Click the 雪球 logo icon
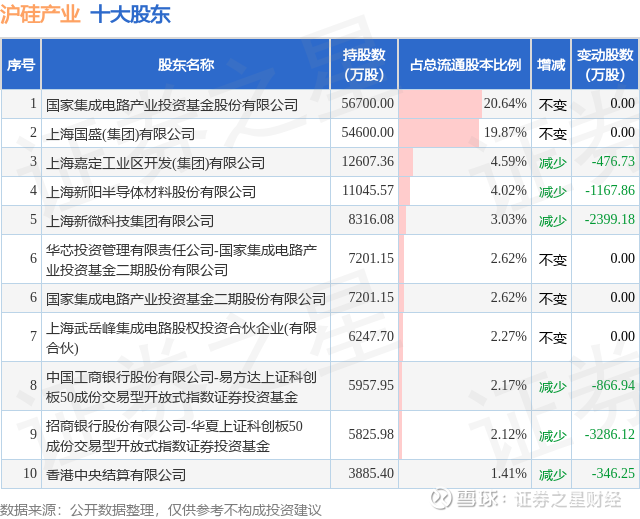Viewport: 640px width, 519px height. 441,498
